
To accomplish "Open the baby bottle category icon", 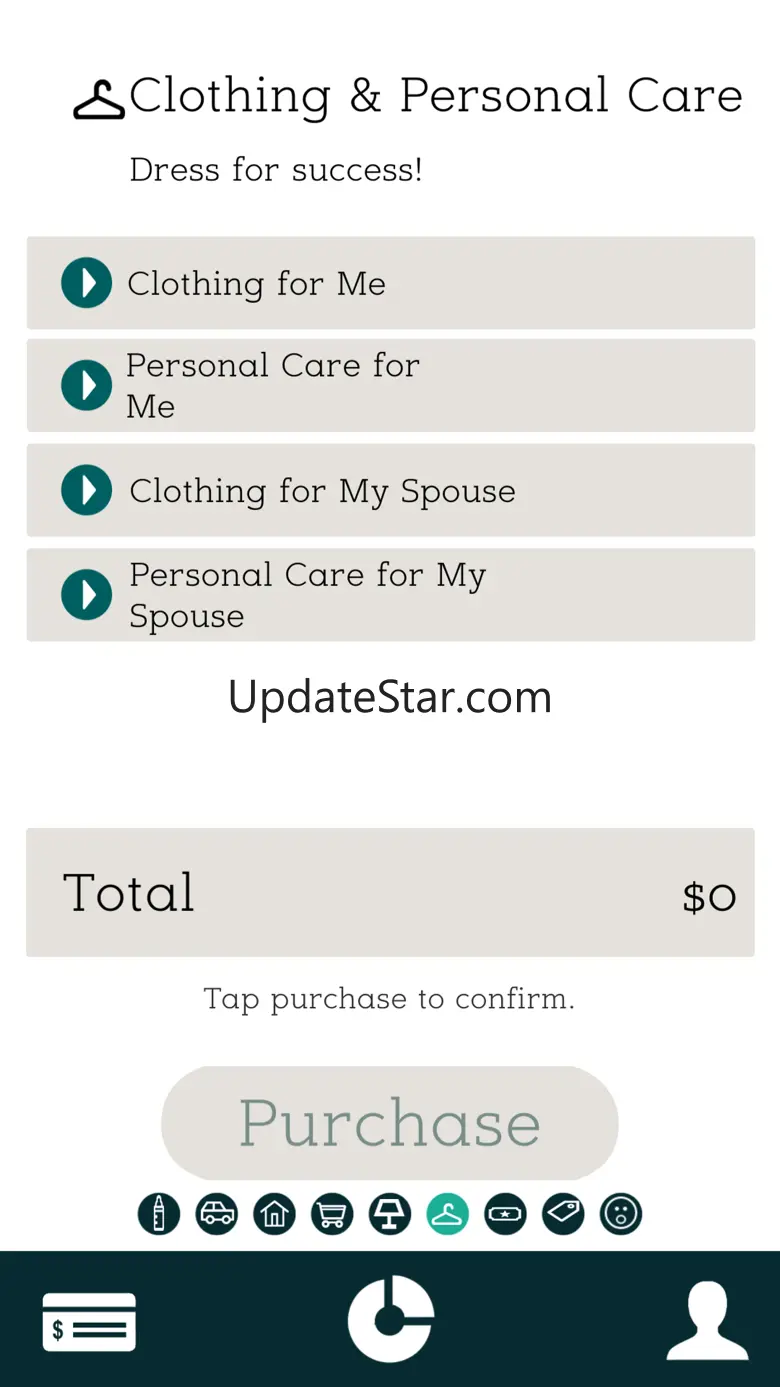I will tap(159, 1214).
